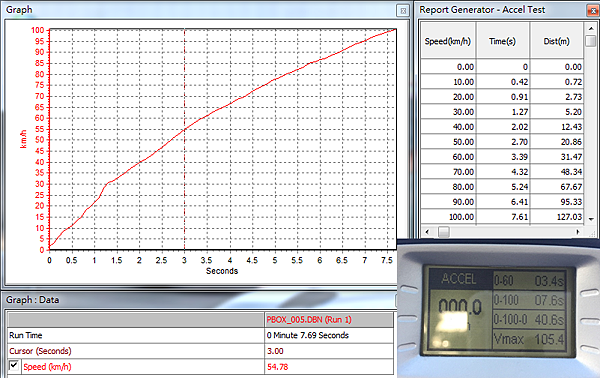Screen dimensions: 600x378
Task: Click the time cell 5.24
Action: tap(503, 187)
